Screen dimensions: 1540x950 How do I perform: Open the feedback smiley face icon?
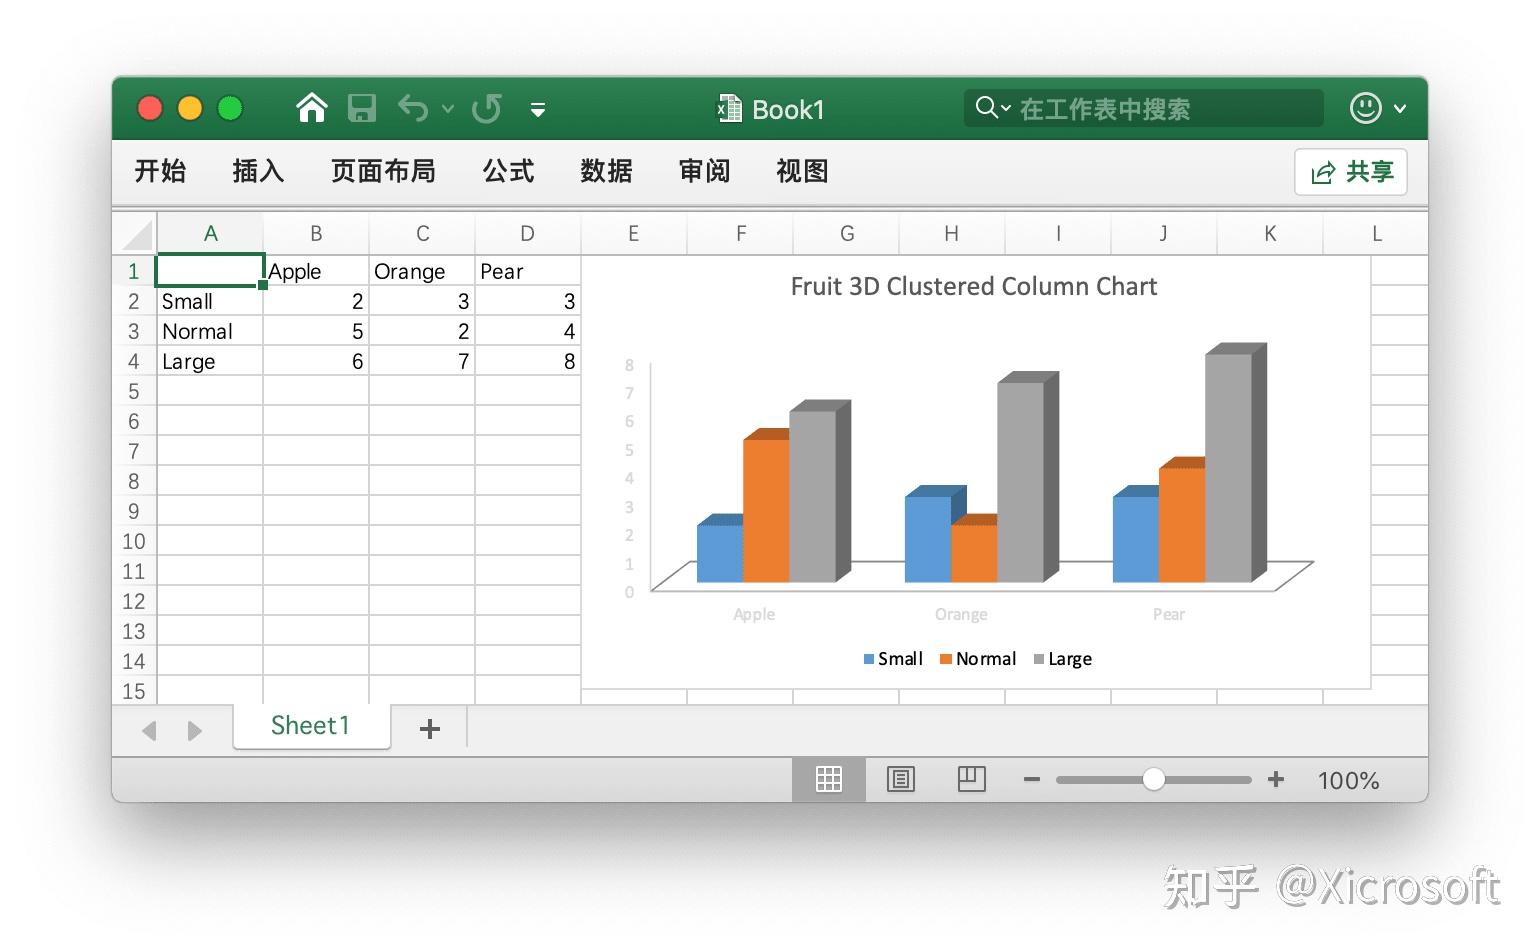(1365, 108)
